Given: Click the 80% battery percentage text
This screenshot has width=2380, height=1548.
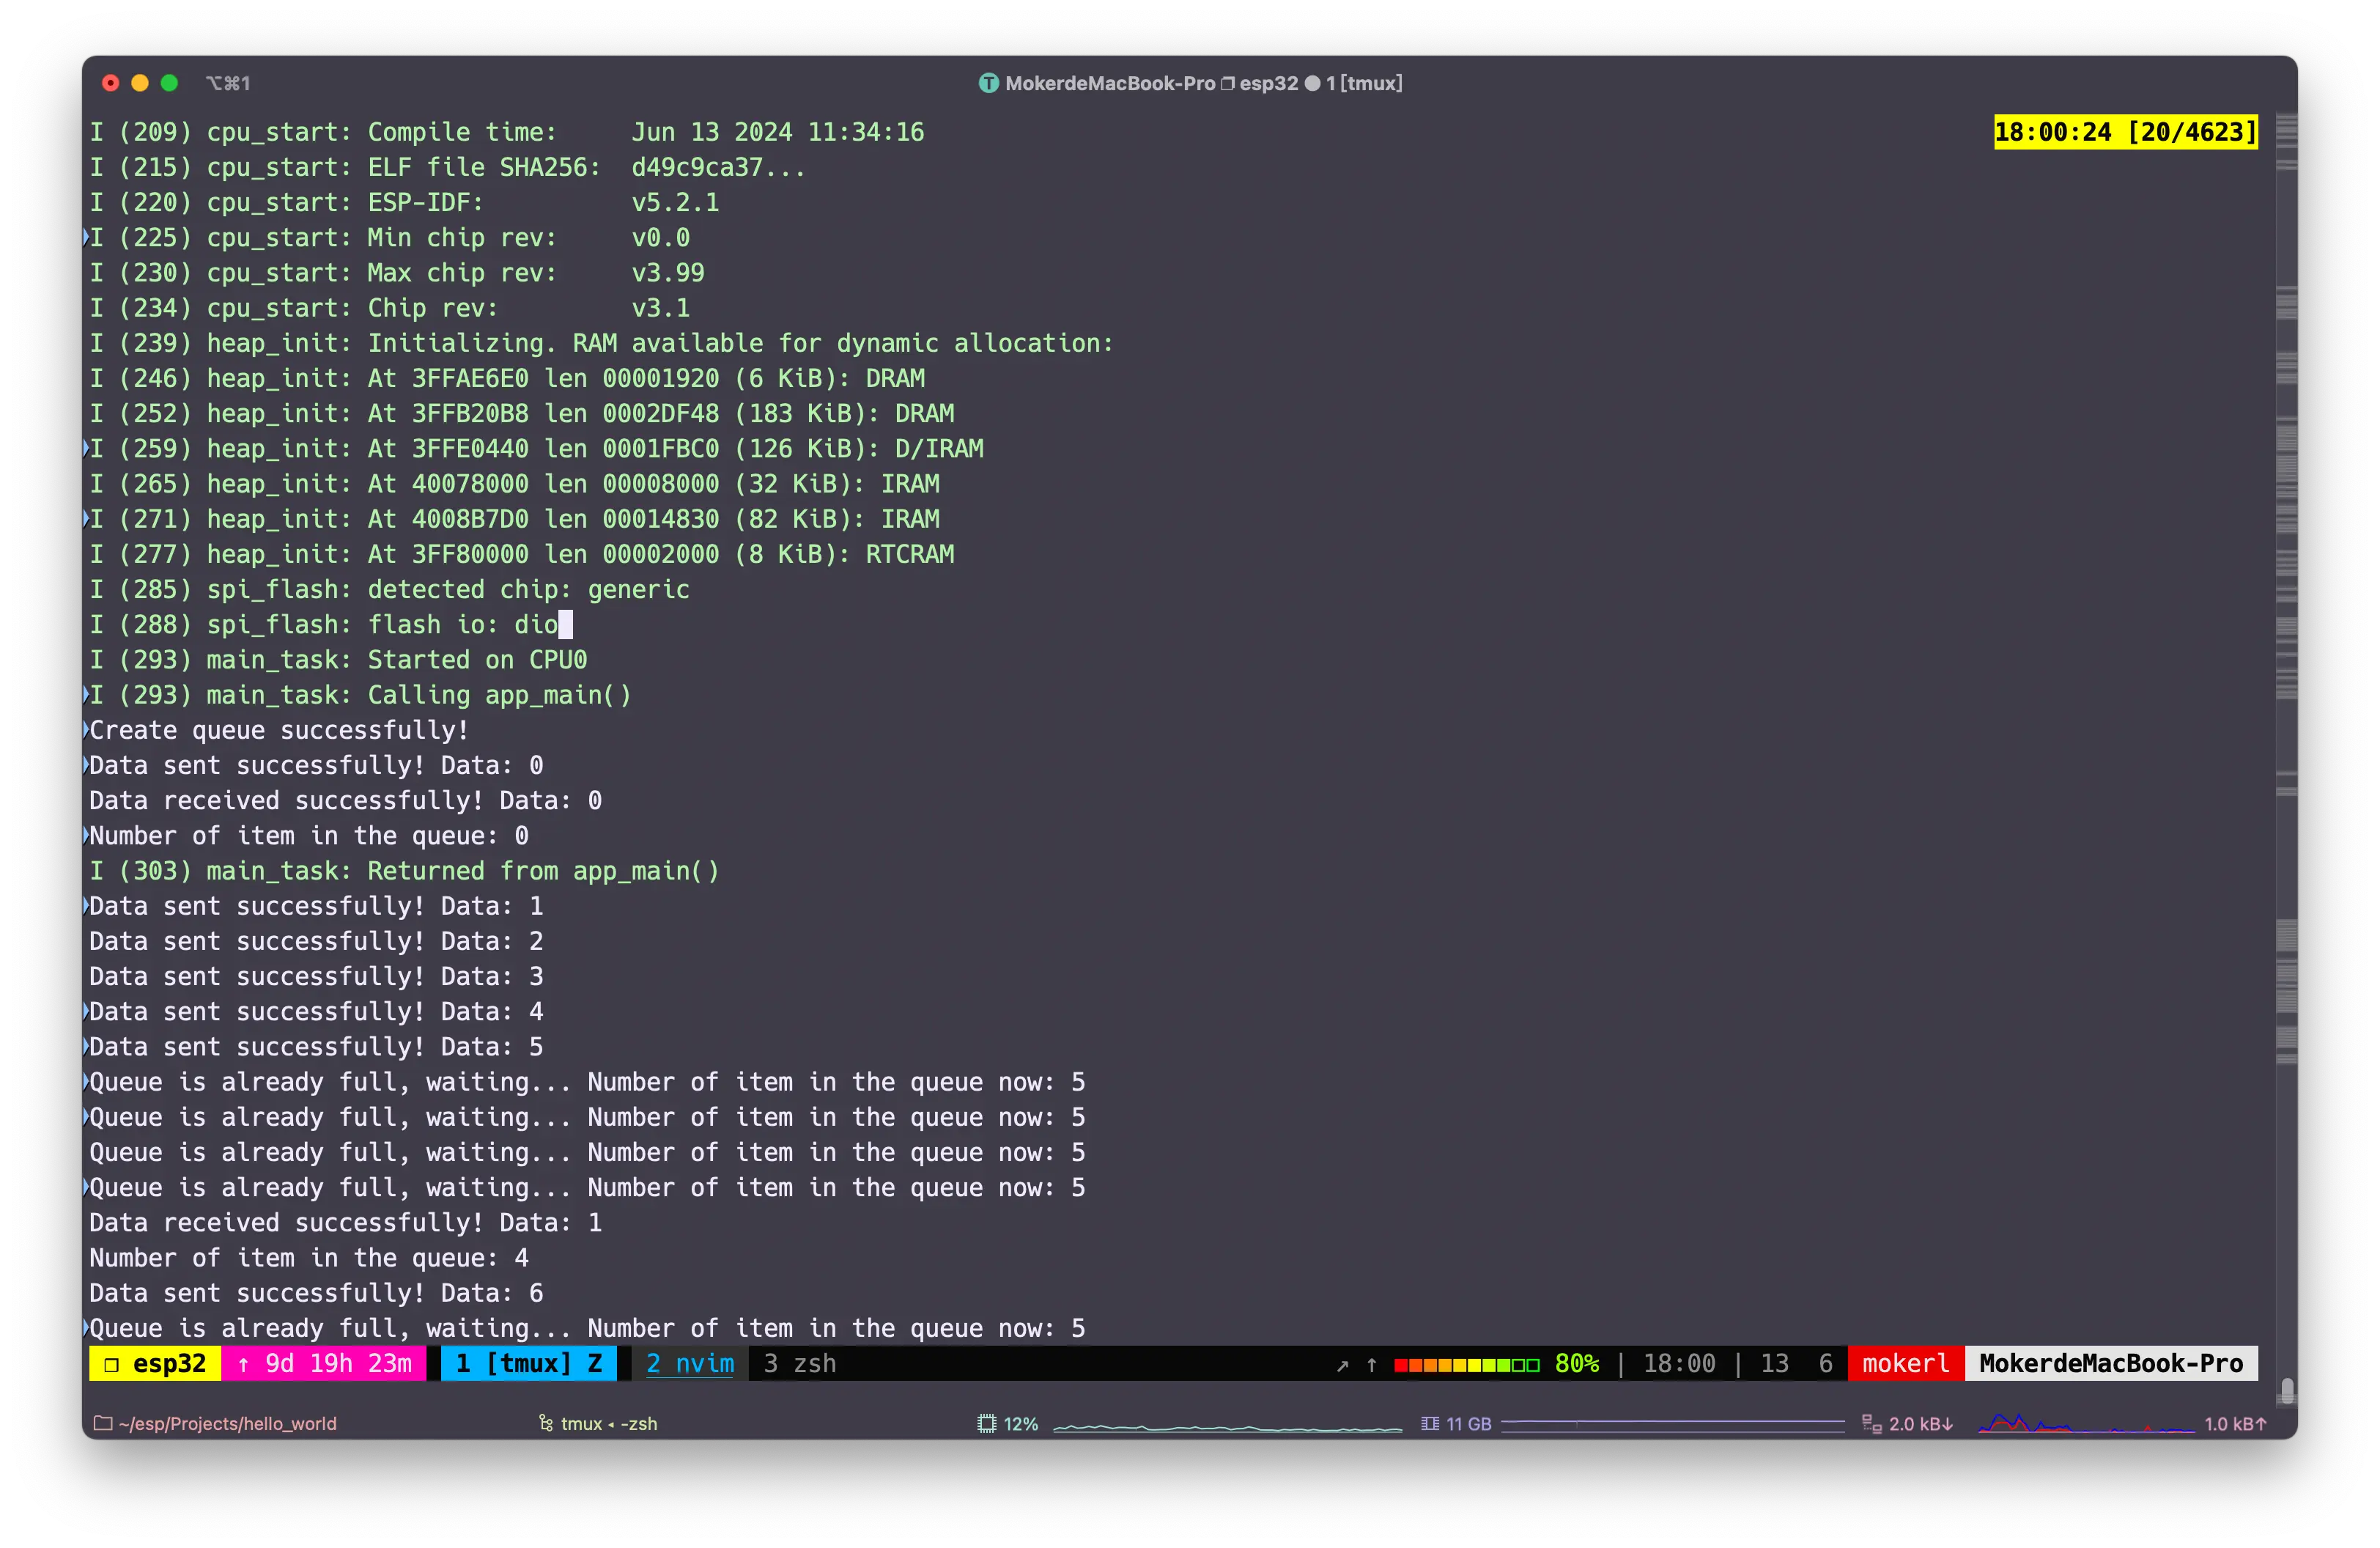Looking at the screenshot, I should 1577,1363.
